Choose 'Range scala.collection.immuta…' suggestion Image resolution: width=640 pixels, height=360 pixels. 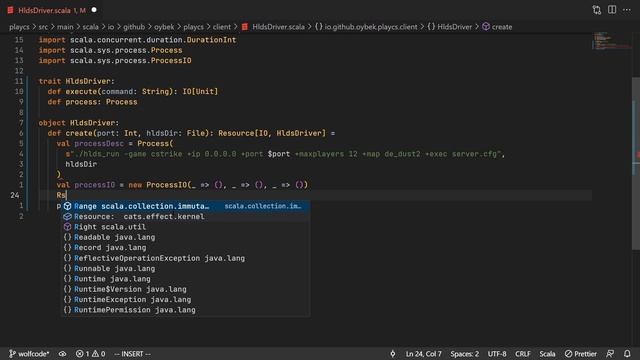186,206
